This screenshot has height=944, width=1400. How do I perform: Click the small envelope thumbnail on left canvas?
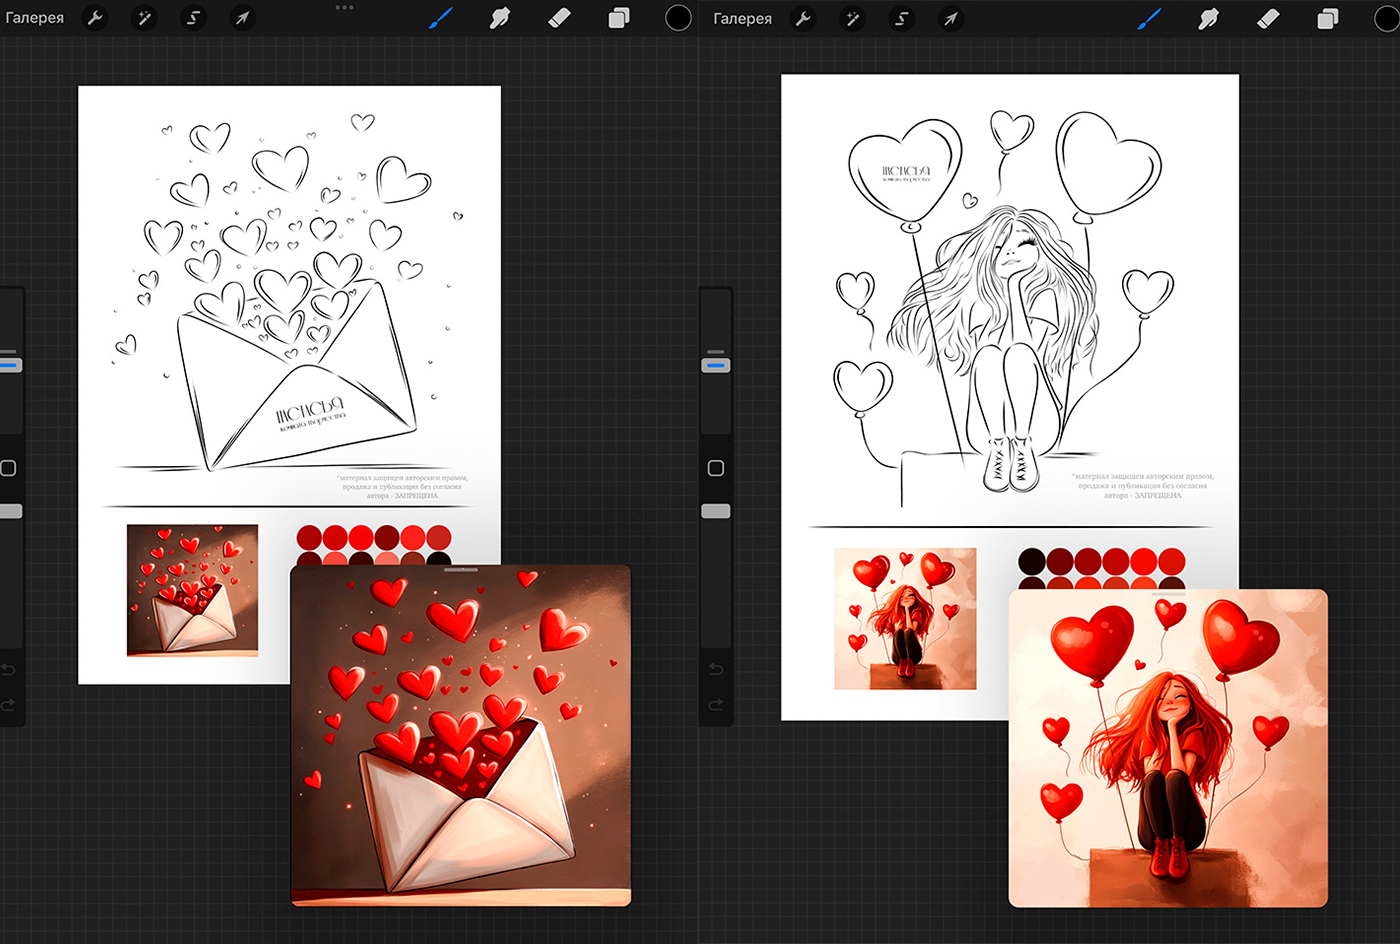[192, 590]
